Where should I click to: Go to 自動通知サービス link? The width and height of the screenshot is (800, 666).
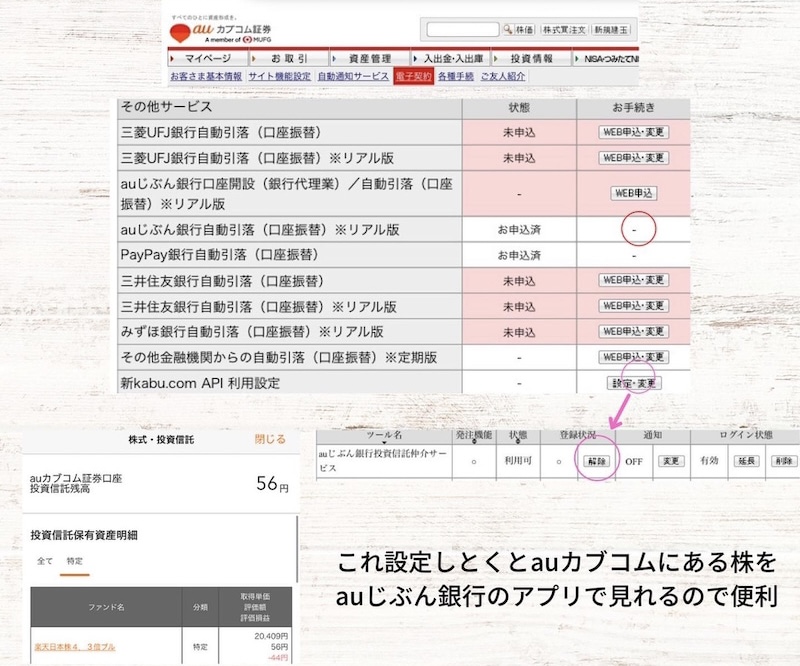click(353, 76)
